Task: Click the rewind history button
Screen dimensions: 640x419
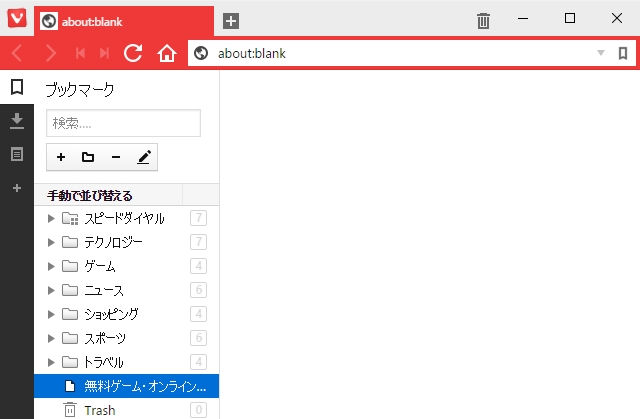Action: 80,53
